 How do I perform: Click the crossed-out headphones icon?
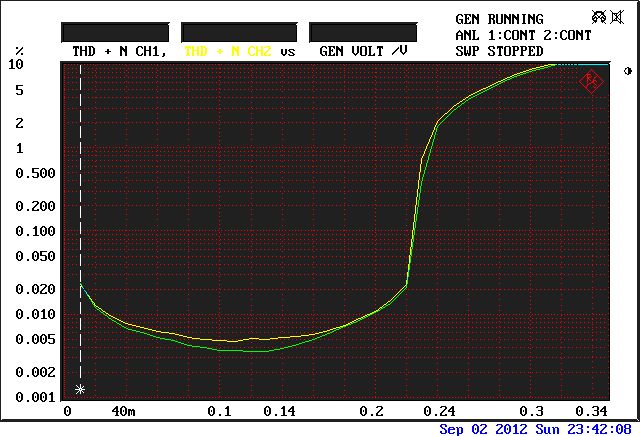[599, 17]
